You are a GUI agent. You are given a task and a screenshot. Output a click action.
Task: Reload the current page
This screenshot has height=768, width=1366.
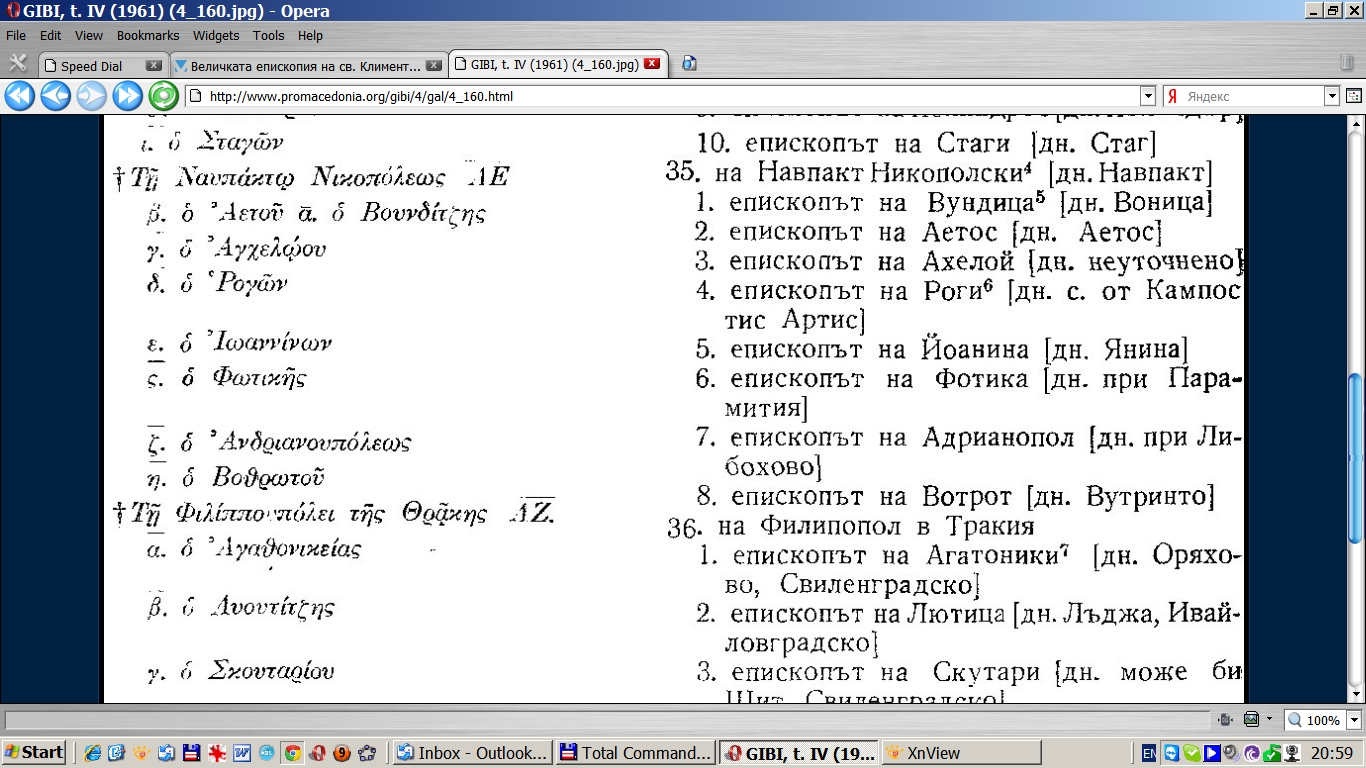click(x=163, y=96)
